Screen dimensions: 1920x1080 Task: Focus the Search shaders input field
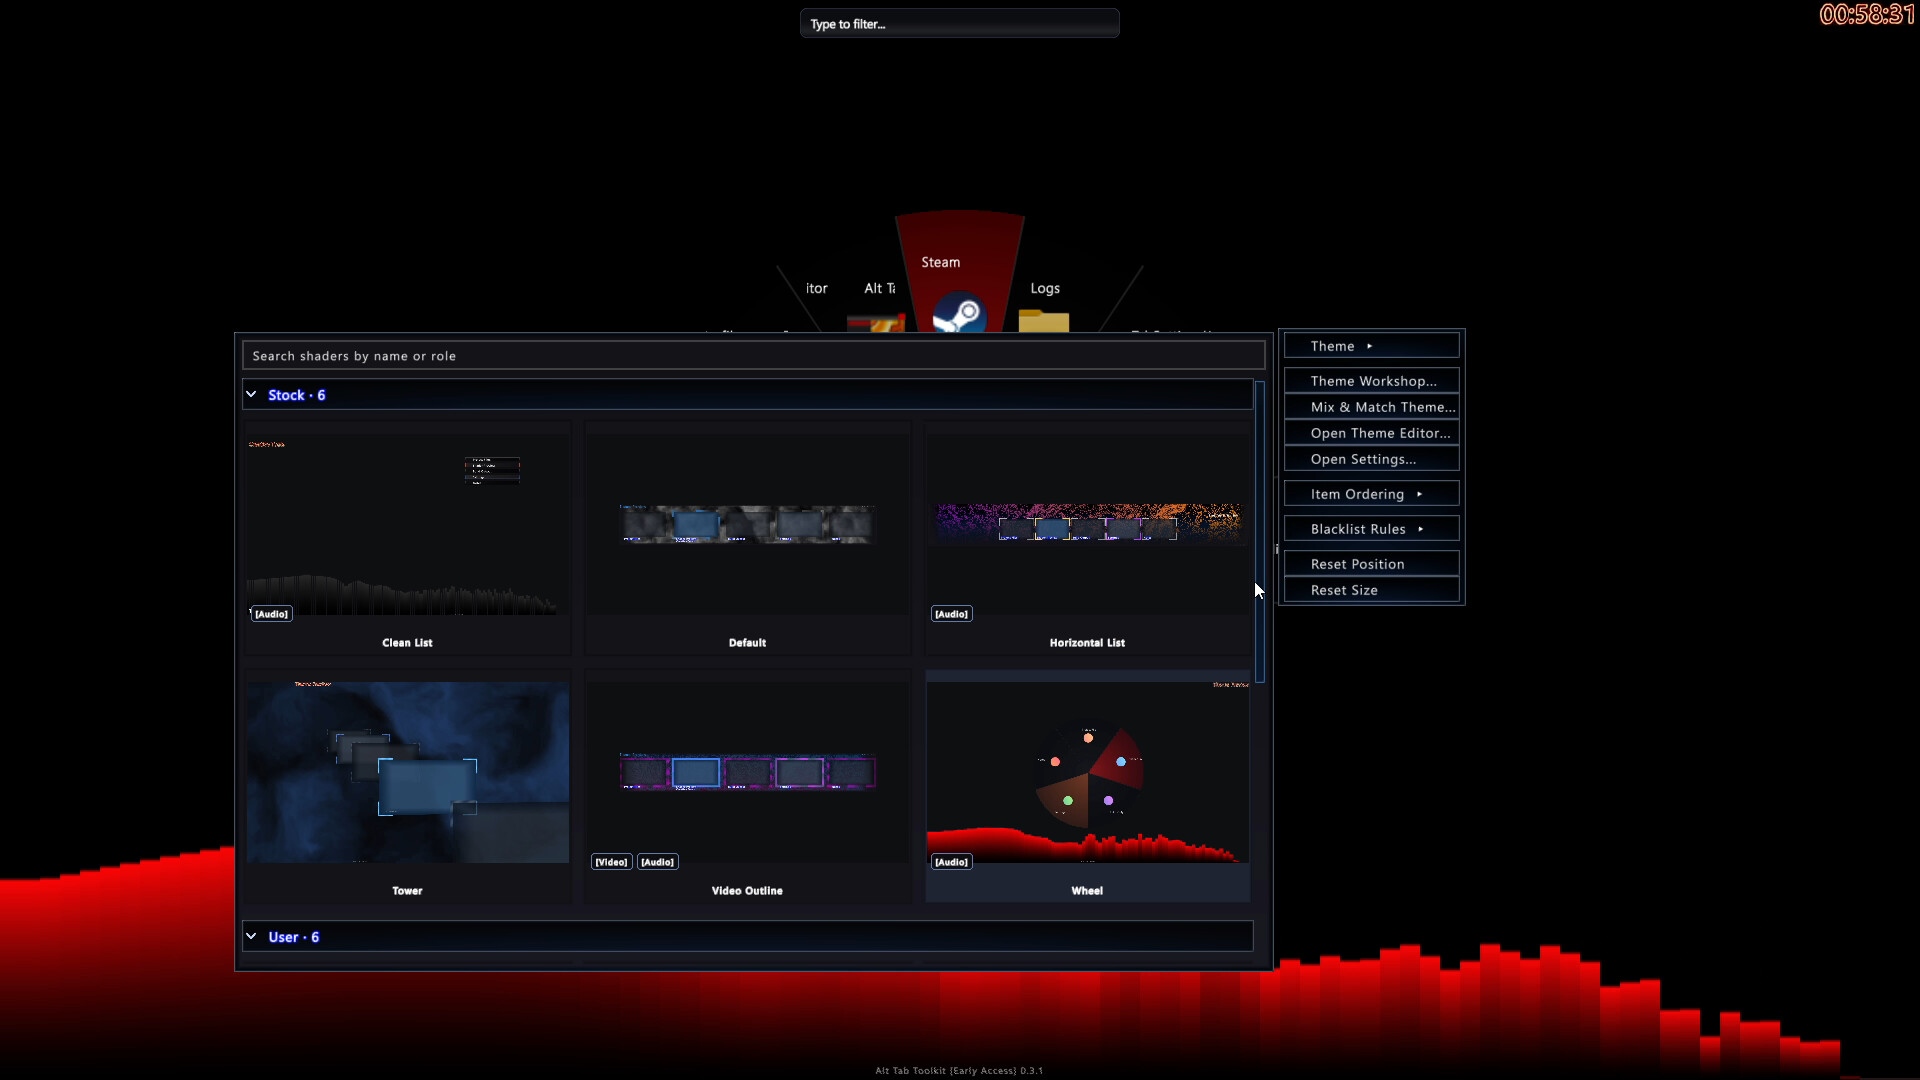(753, 356)
